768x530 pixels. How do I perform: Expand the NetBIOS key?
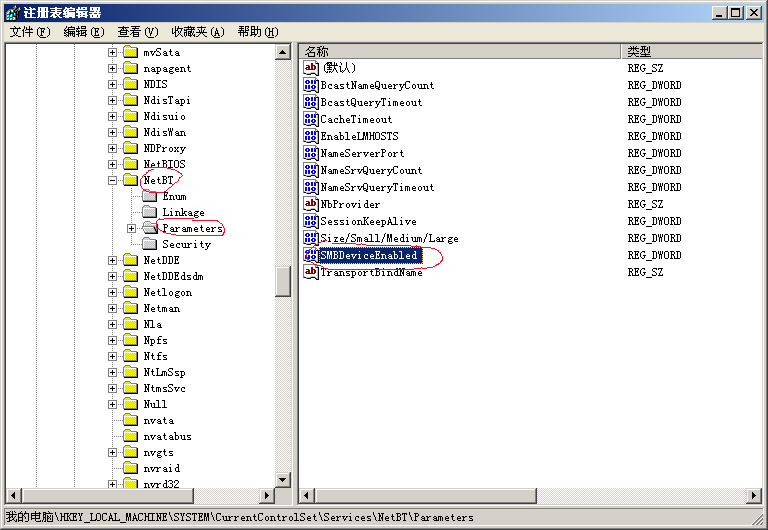pyautogui.click(x=113, y=164)
